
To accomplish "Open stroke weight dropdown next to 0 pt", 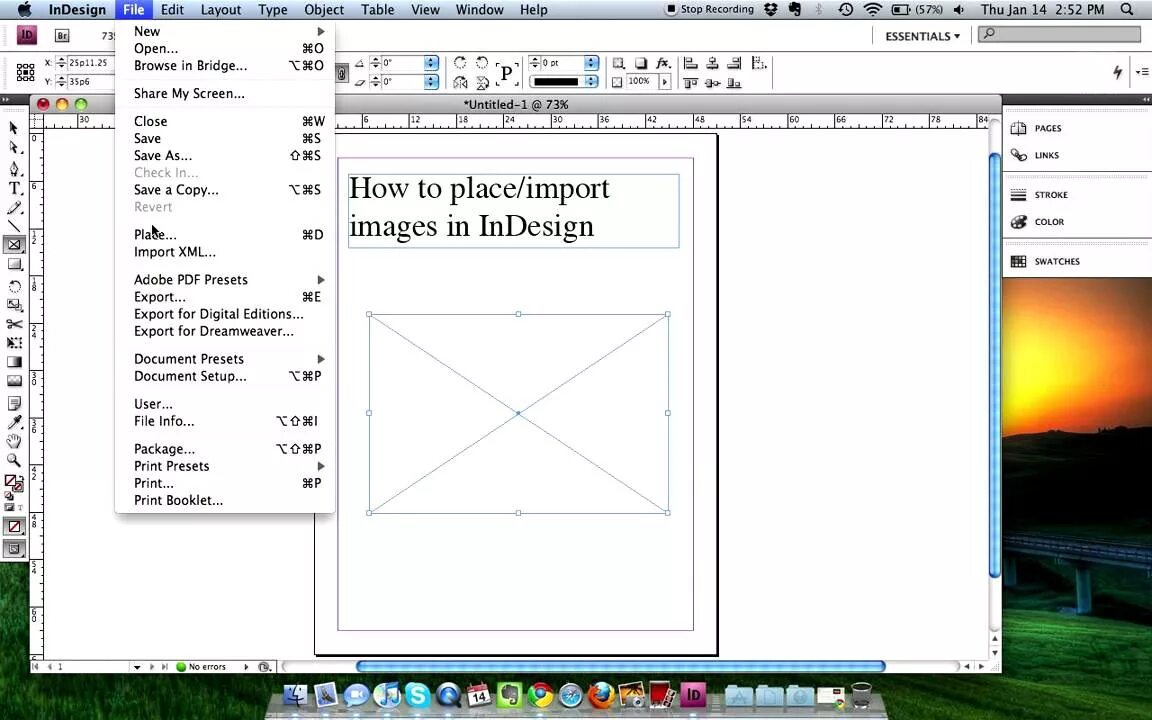I will [x=591, y=63].
